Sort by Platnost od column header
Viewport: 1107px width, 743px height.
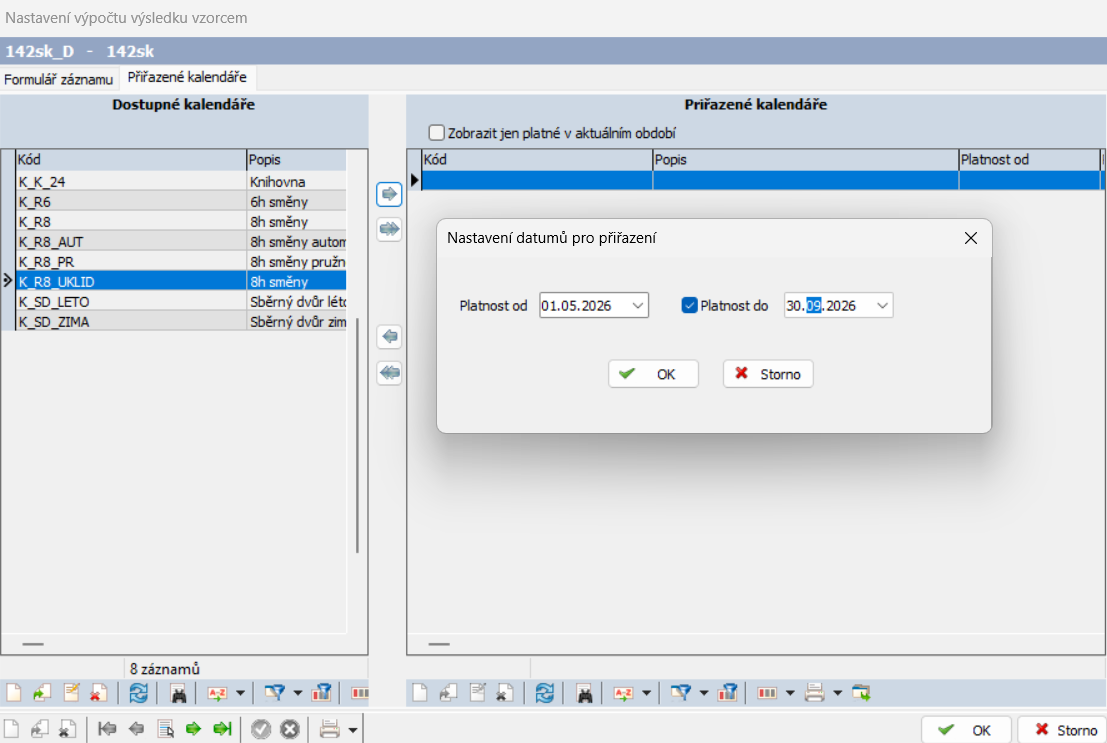point(1029,160)
